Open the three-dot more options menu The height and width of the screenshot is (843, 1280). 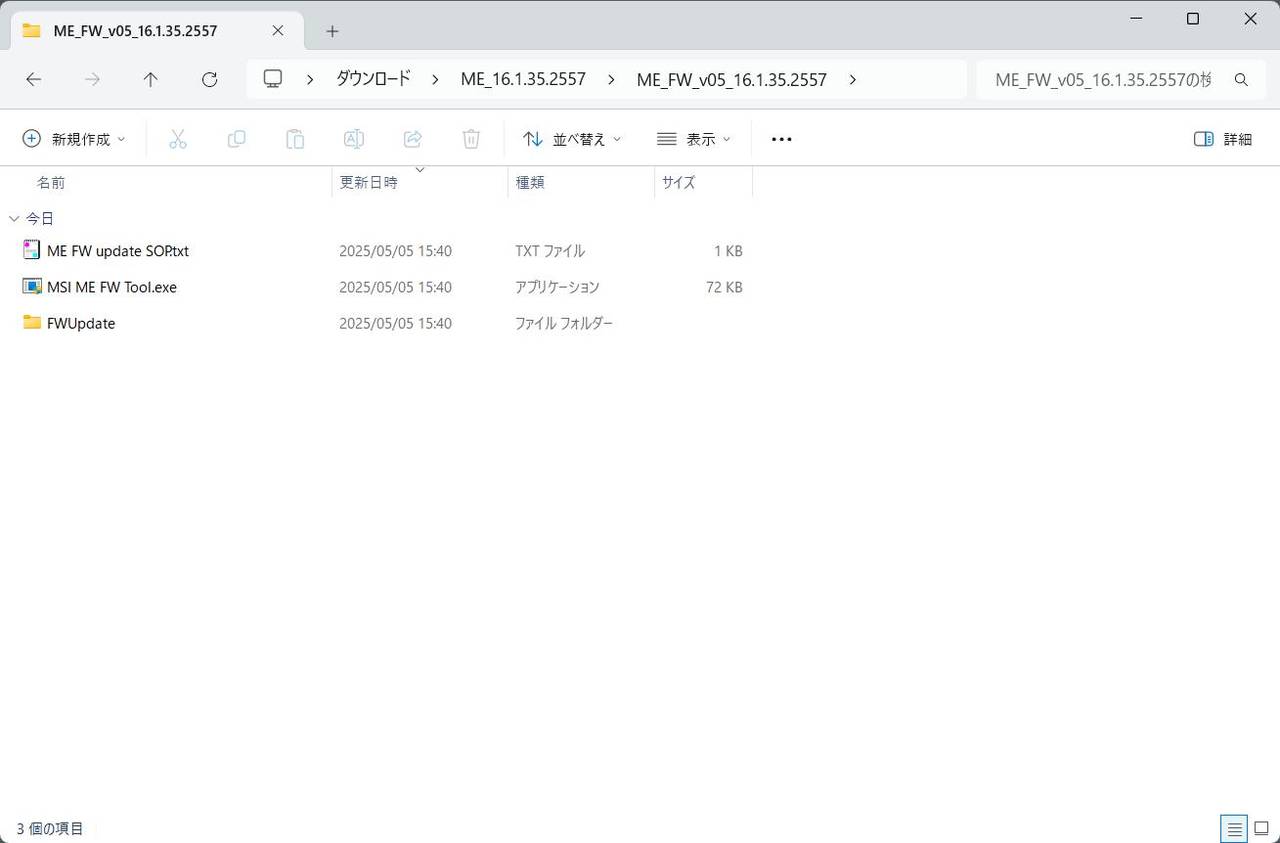pos(782,139)
